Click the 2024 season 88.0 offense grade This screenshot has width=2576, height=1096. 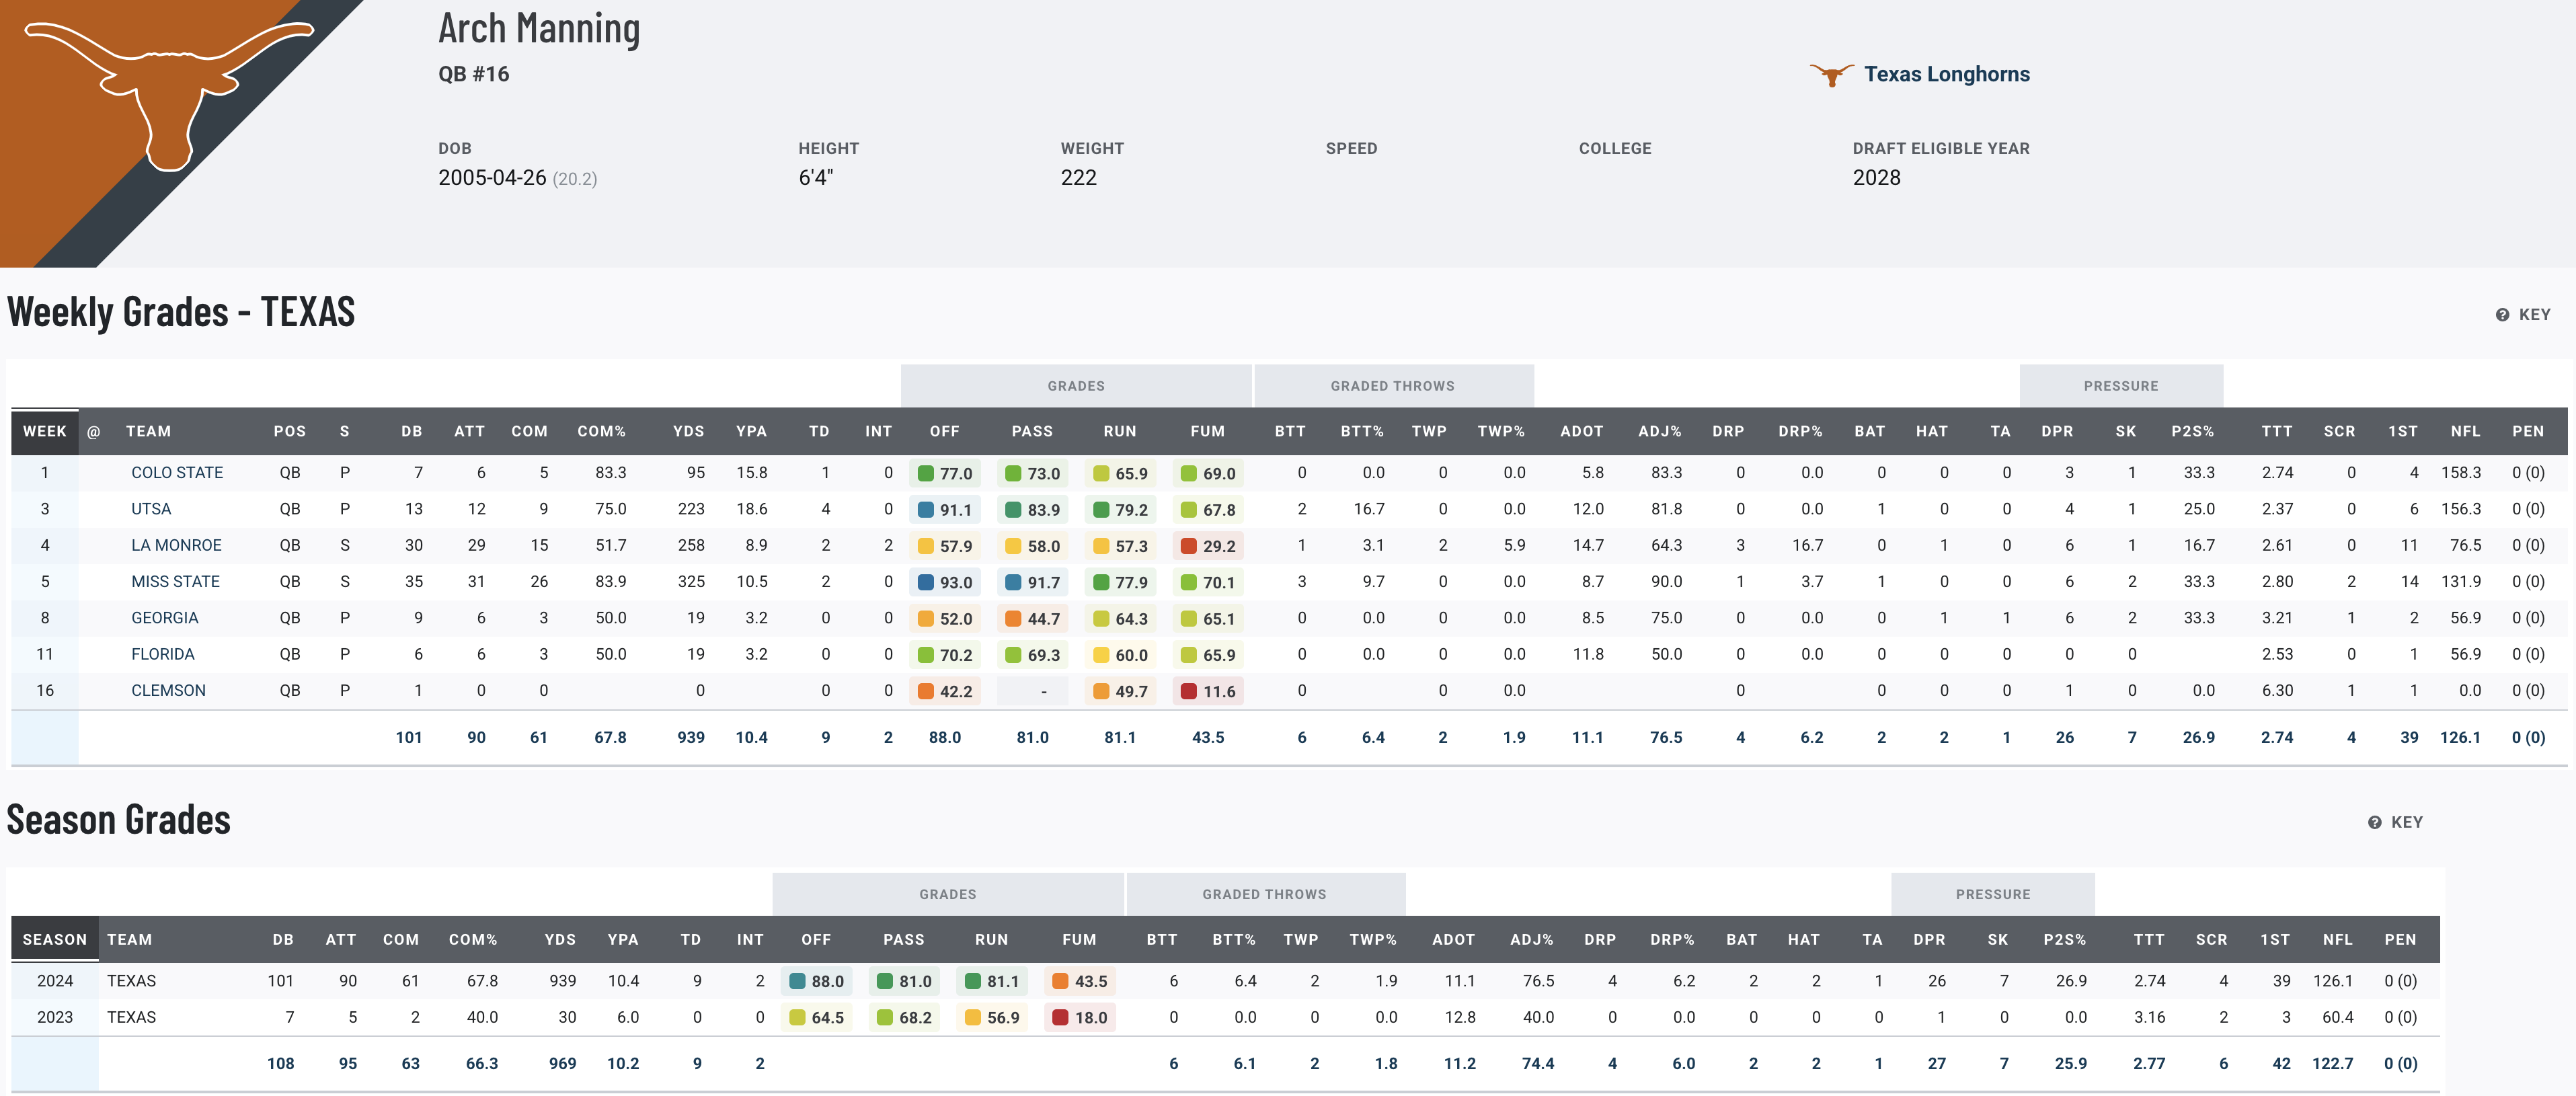(817, 982)
